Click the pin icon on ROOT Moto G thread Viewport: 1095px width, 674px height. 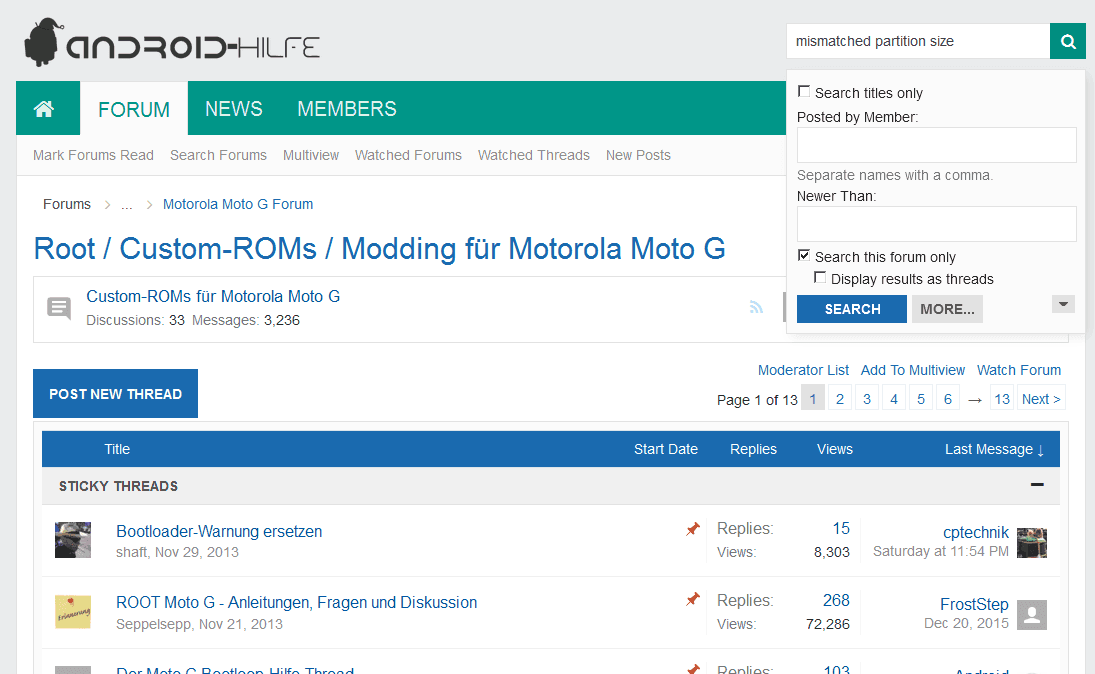693,599
